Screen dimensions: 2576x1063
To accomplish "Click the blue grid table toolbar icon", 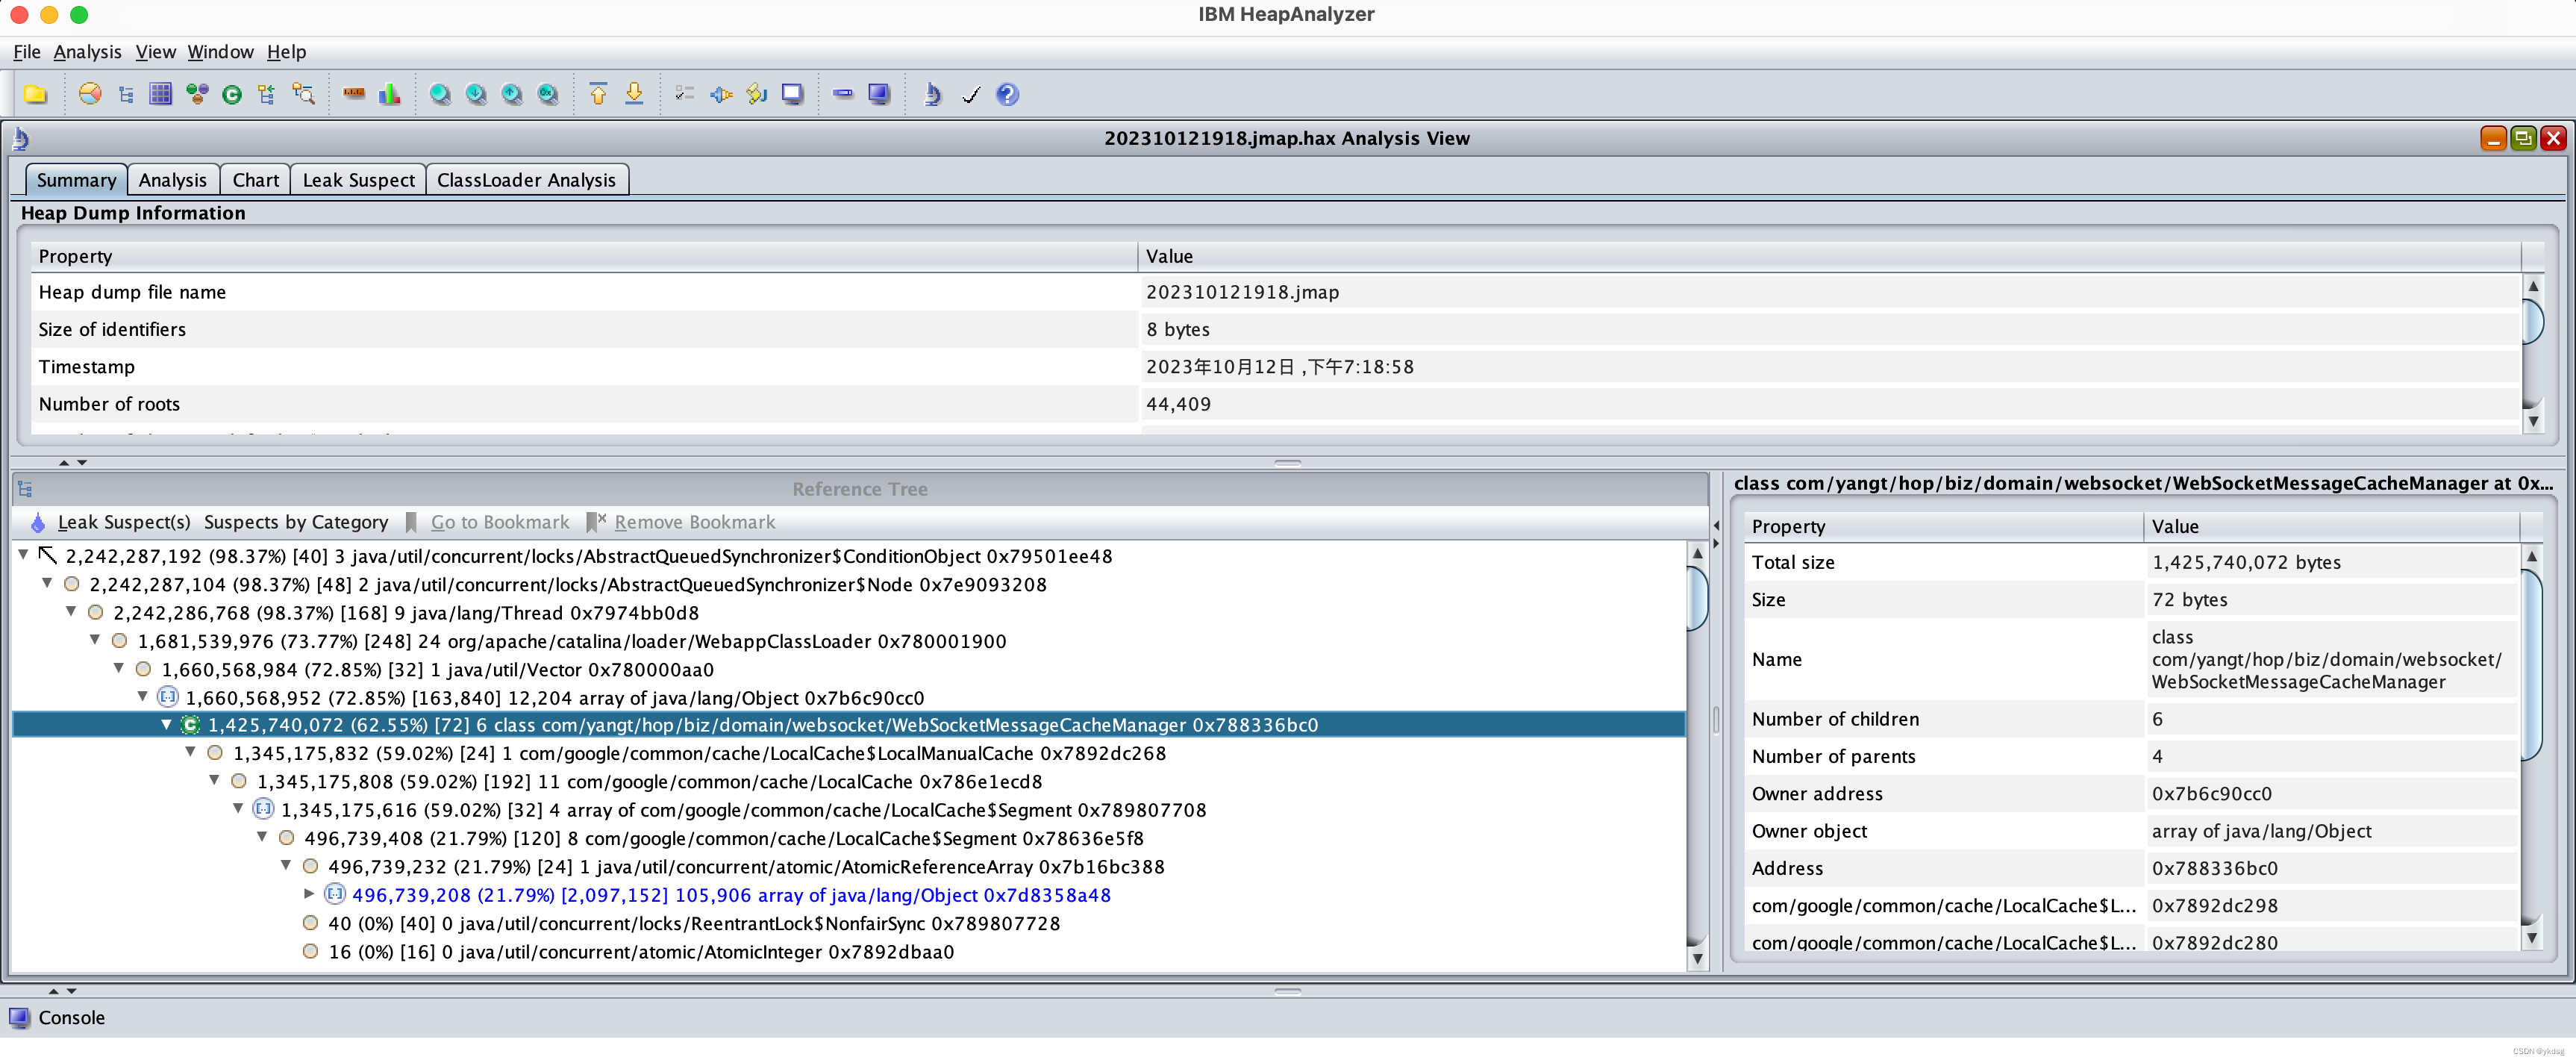I will click(x=160, y=94).
